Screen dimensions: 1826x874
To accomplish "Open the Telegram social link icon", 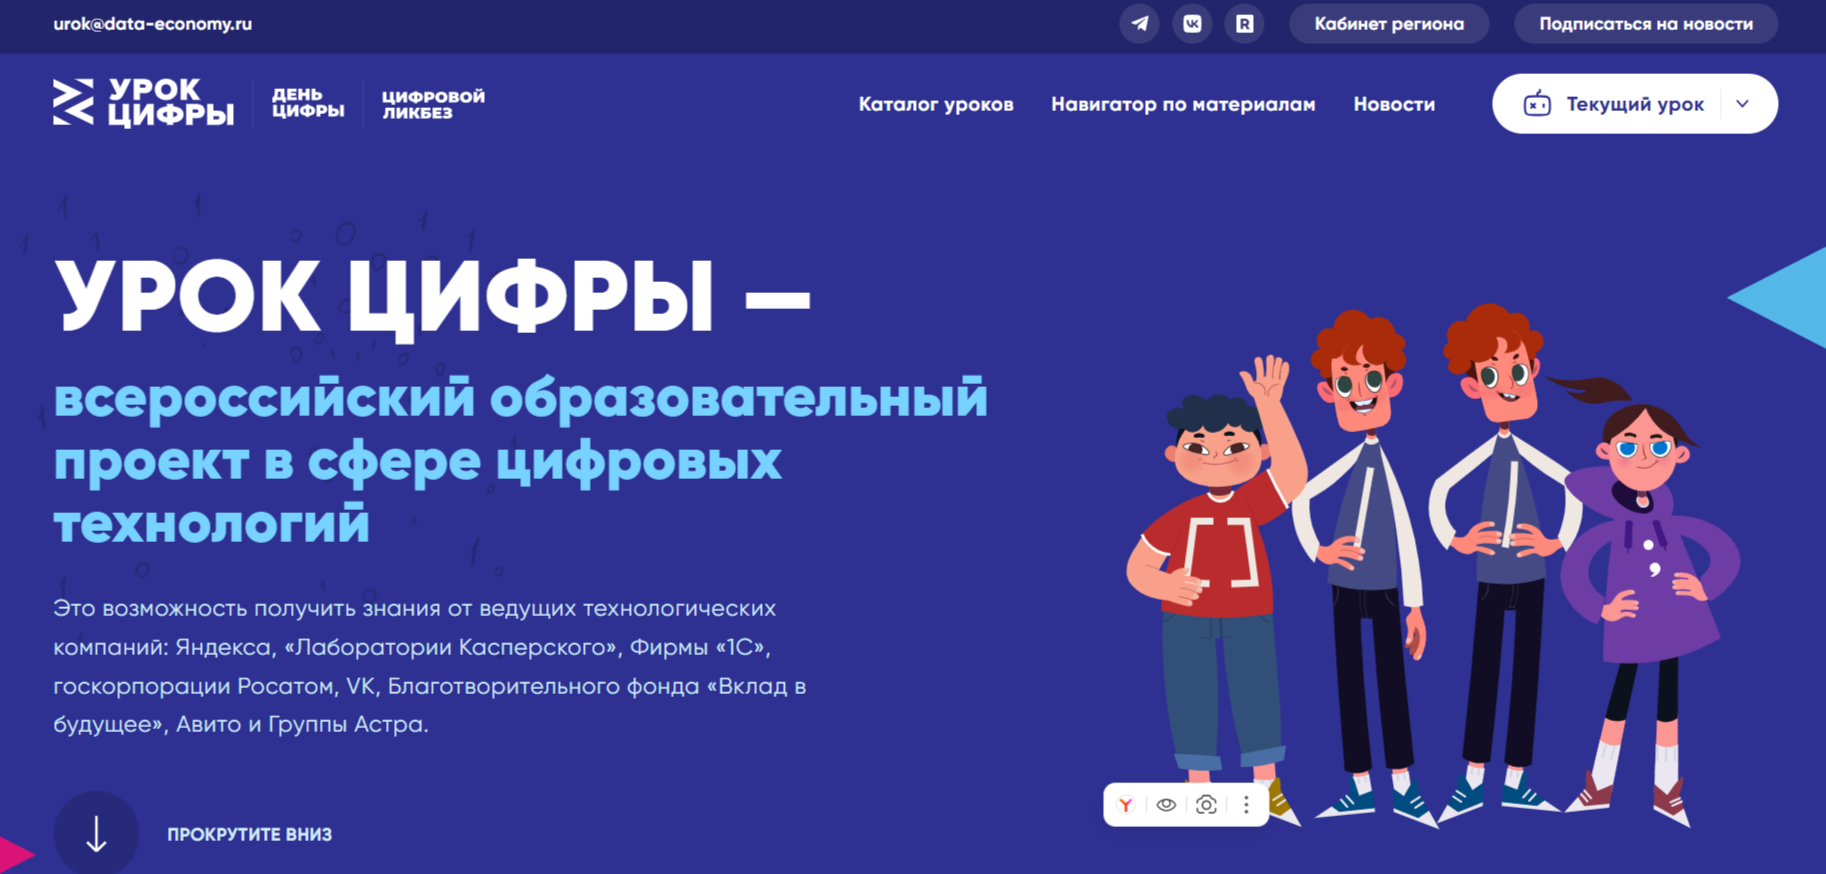I will point(1139,24).
